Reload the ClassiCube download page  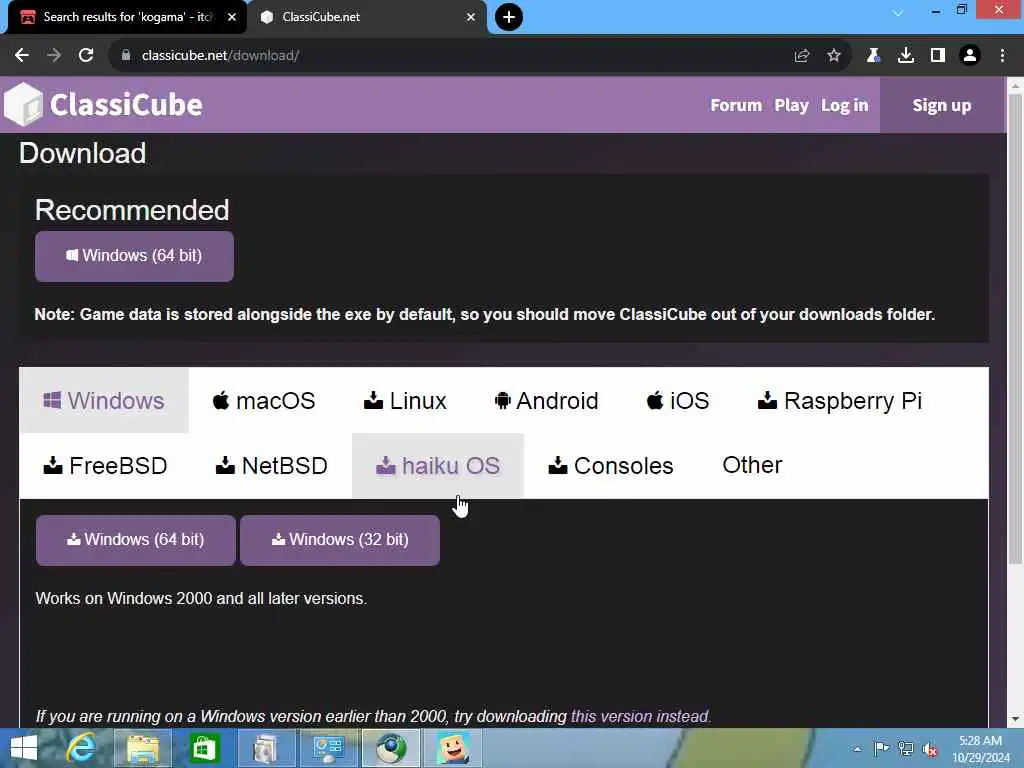coord(86,56)
